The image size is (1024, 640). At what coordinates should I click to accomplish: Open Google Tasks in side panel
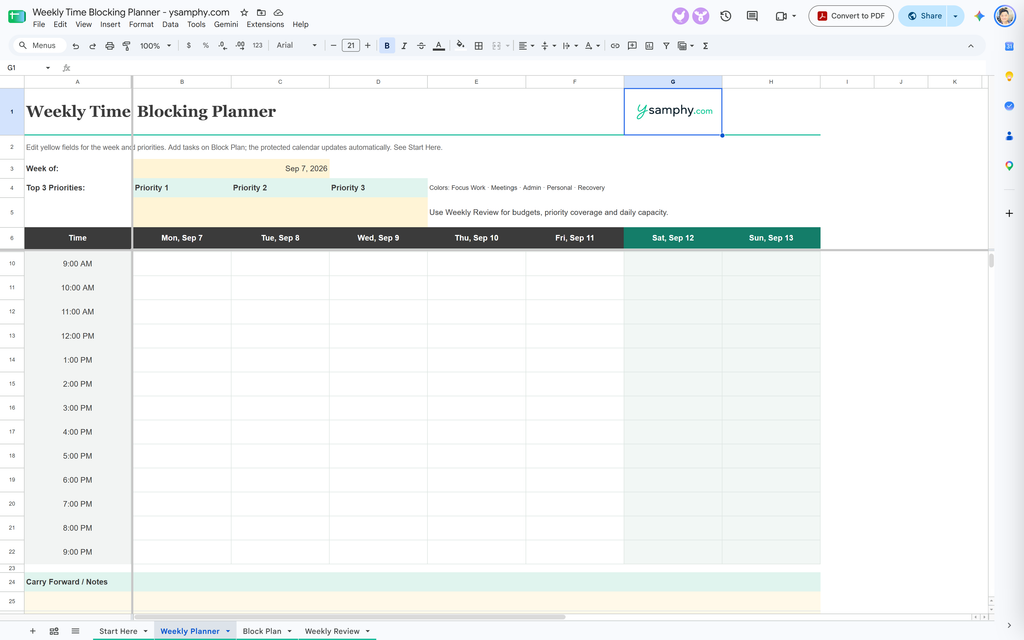(x=1009, y=106)
